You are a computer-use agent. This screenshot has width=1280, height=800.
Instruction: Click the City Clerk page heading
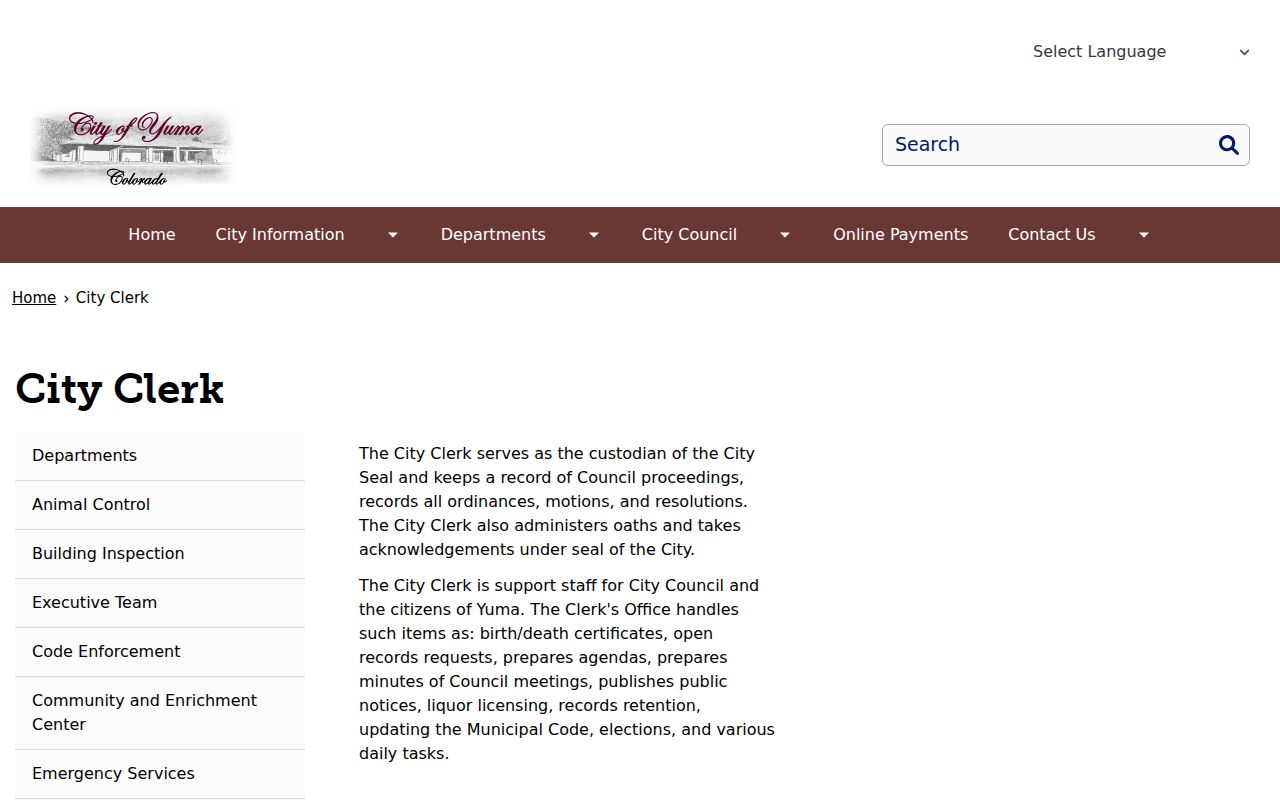pyautogui.click(x=120, y=389)
